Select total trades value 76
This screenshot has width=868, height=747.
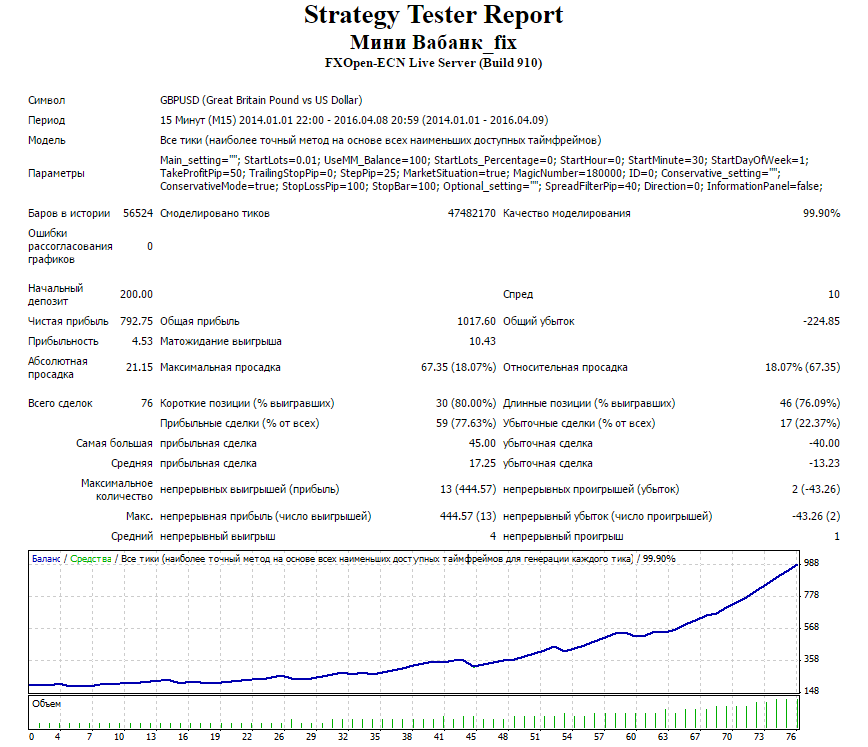[147, 403]
